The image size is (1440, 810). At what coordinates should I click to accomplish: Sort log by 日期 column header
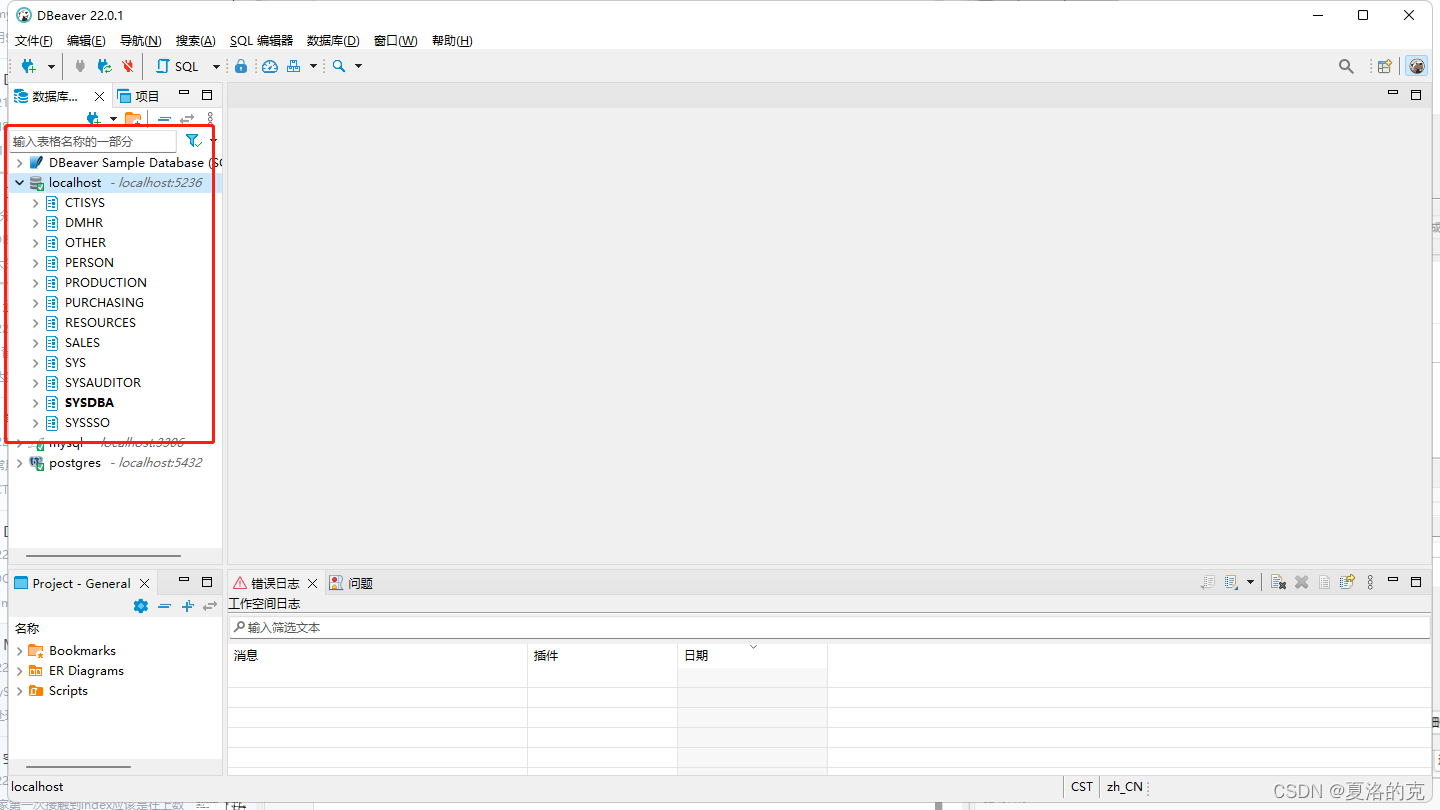(752, 655)
